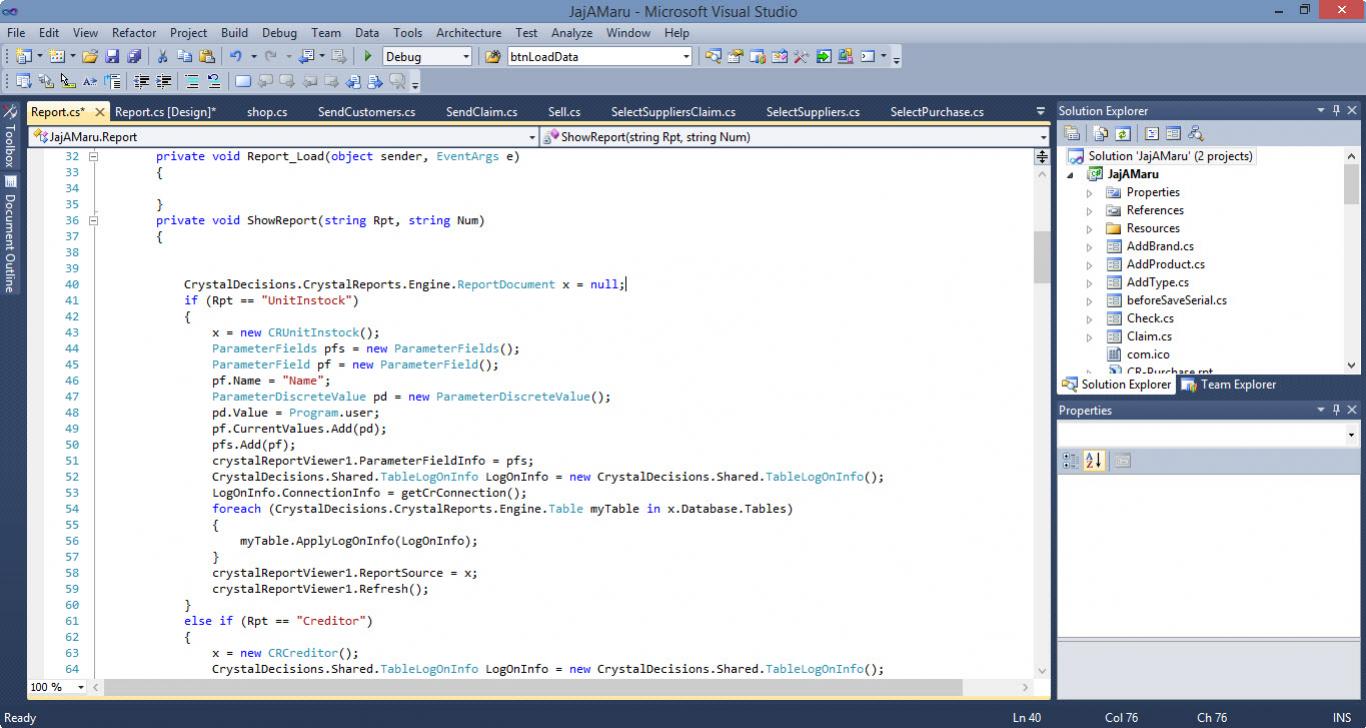Pin the Solution Explorer panel
The width and height of the screenshot is (1366, 728).
pyautogui.click(x=1336, y=111)
